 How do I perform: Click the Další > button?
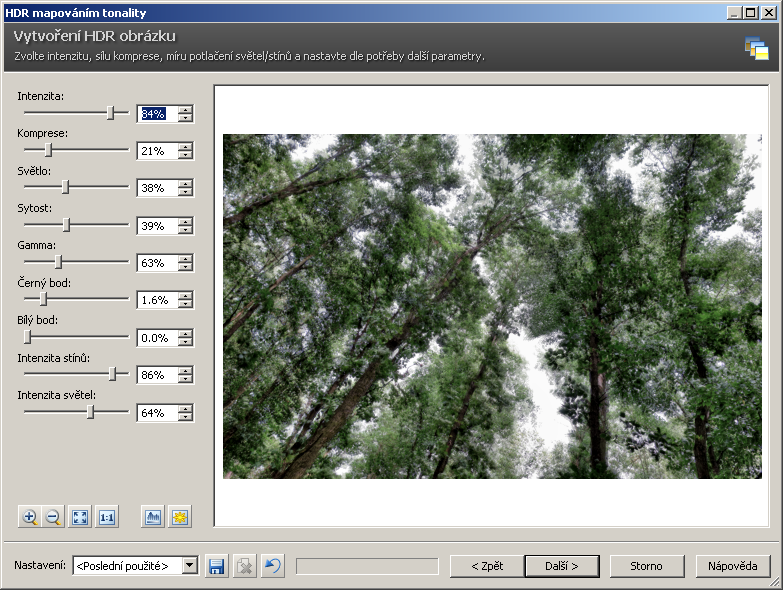(562, 566)
